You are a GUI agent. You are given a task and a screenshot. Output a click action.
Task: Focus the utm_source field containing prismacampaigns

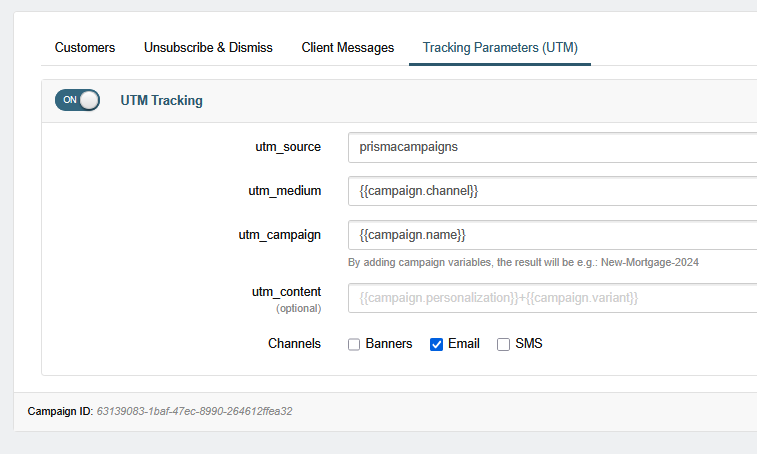(x=552, y=147)
